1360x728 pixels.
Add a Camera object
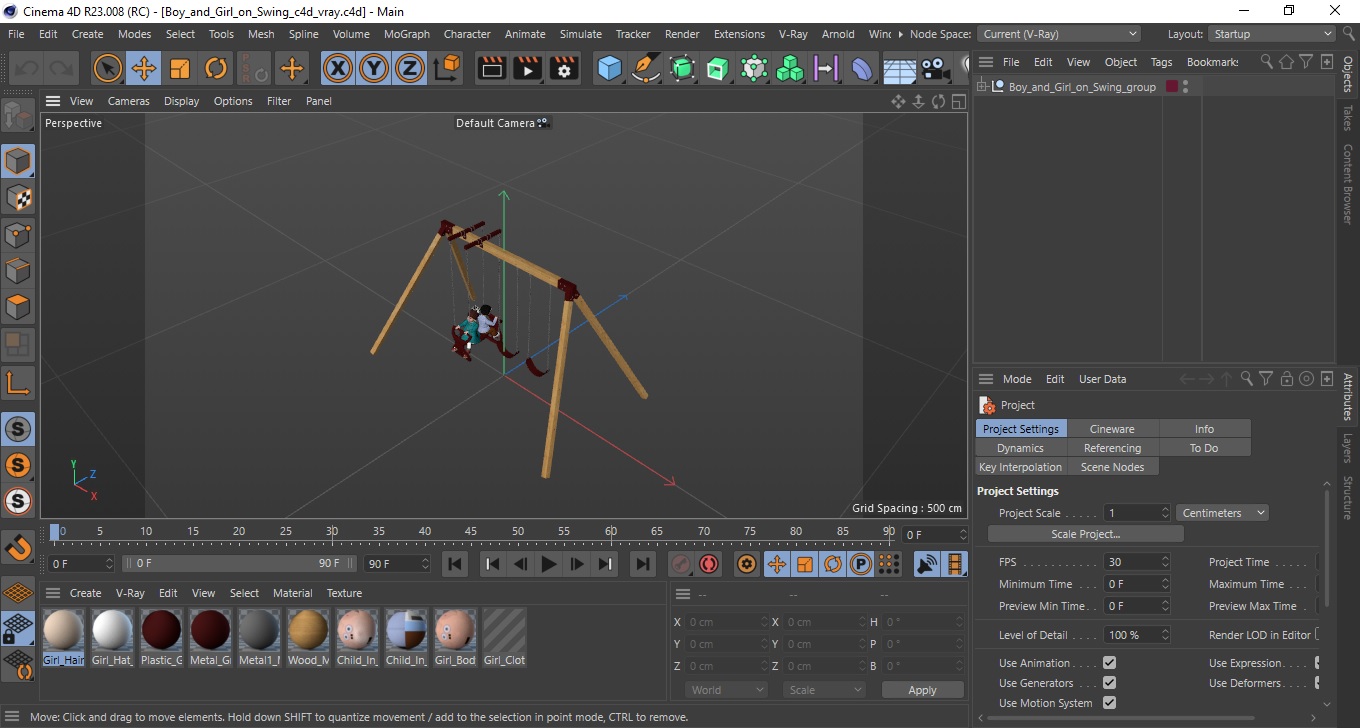coord(935,68)
